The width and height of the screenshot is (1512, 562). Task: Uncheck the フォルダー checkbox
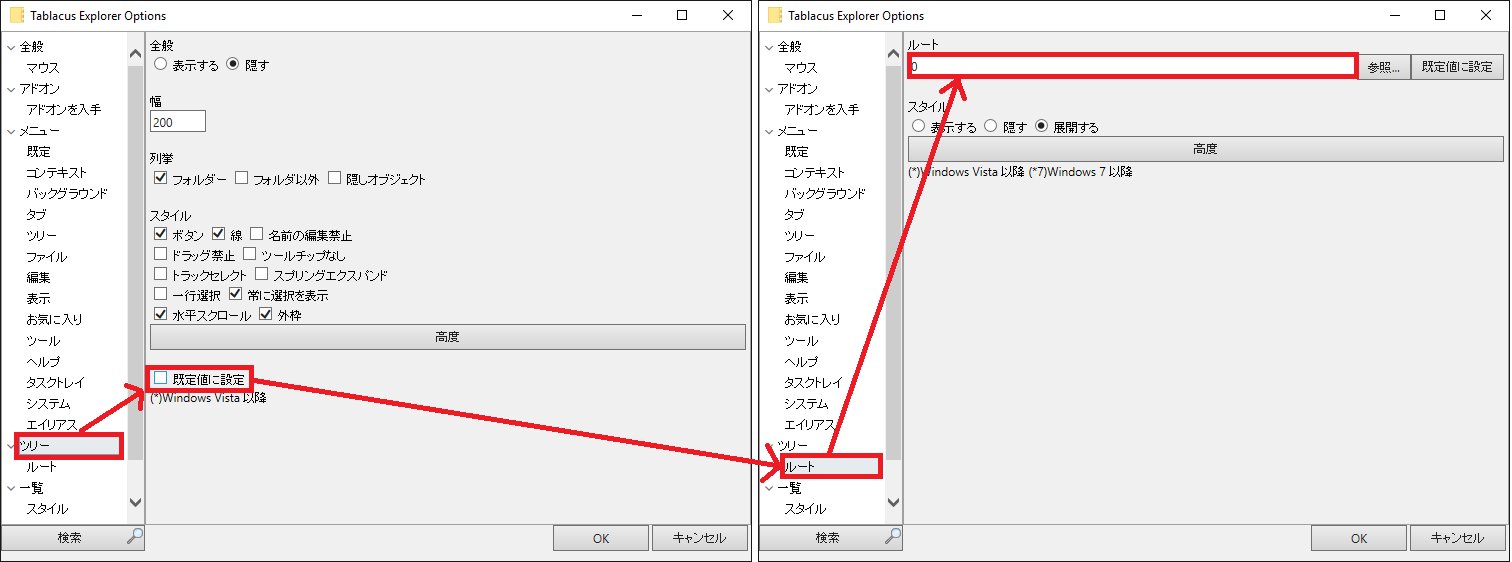click(x=160, y=179)
